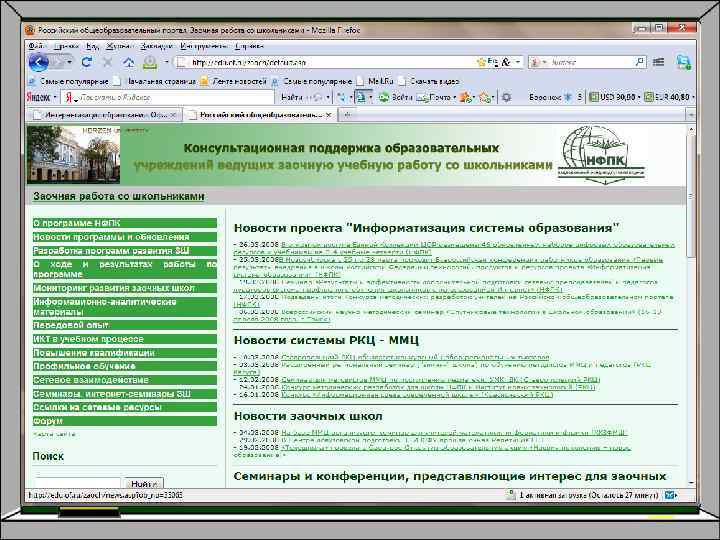Image resolution: width=720 pixels, height=540 pixels.
Task: Open the Инструменты menu
Action: (203, 46)
